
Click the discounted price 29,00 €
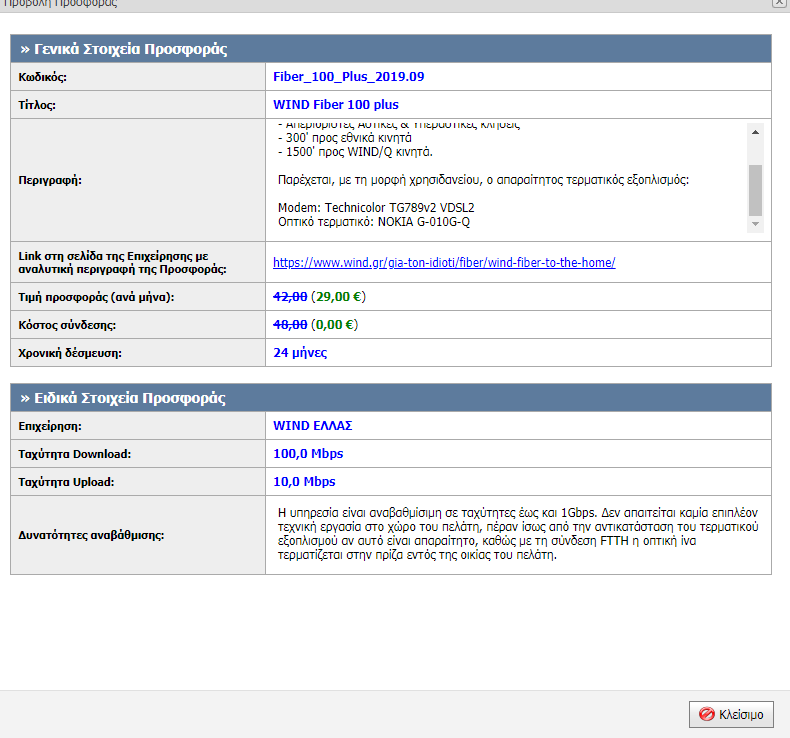pyautogui.click(x=339, y=297)
